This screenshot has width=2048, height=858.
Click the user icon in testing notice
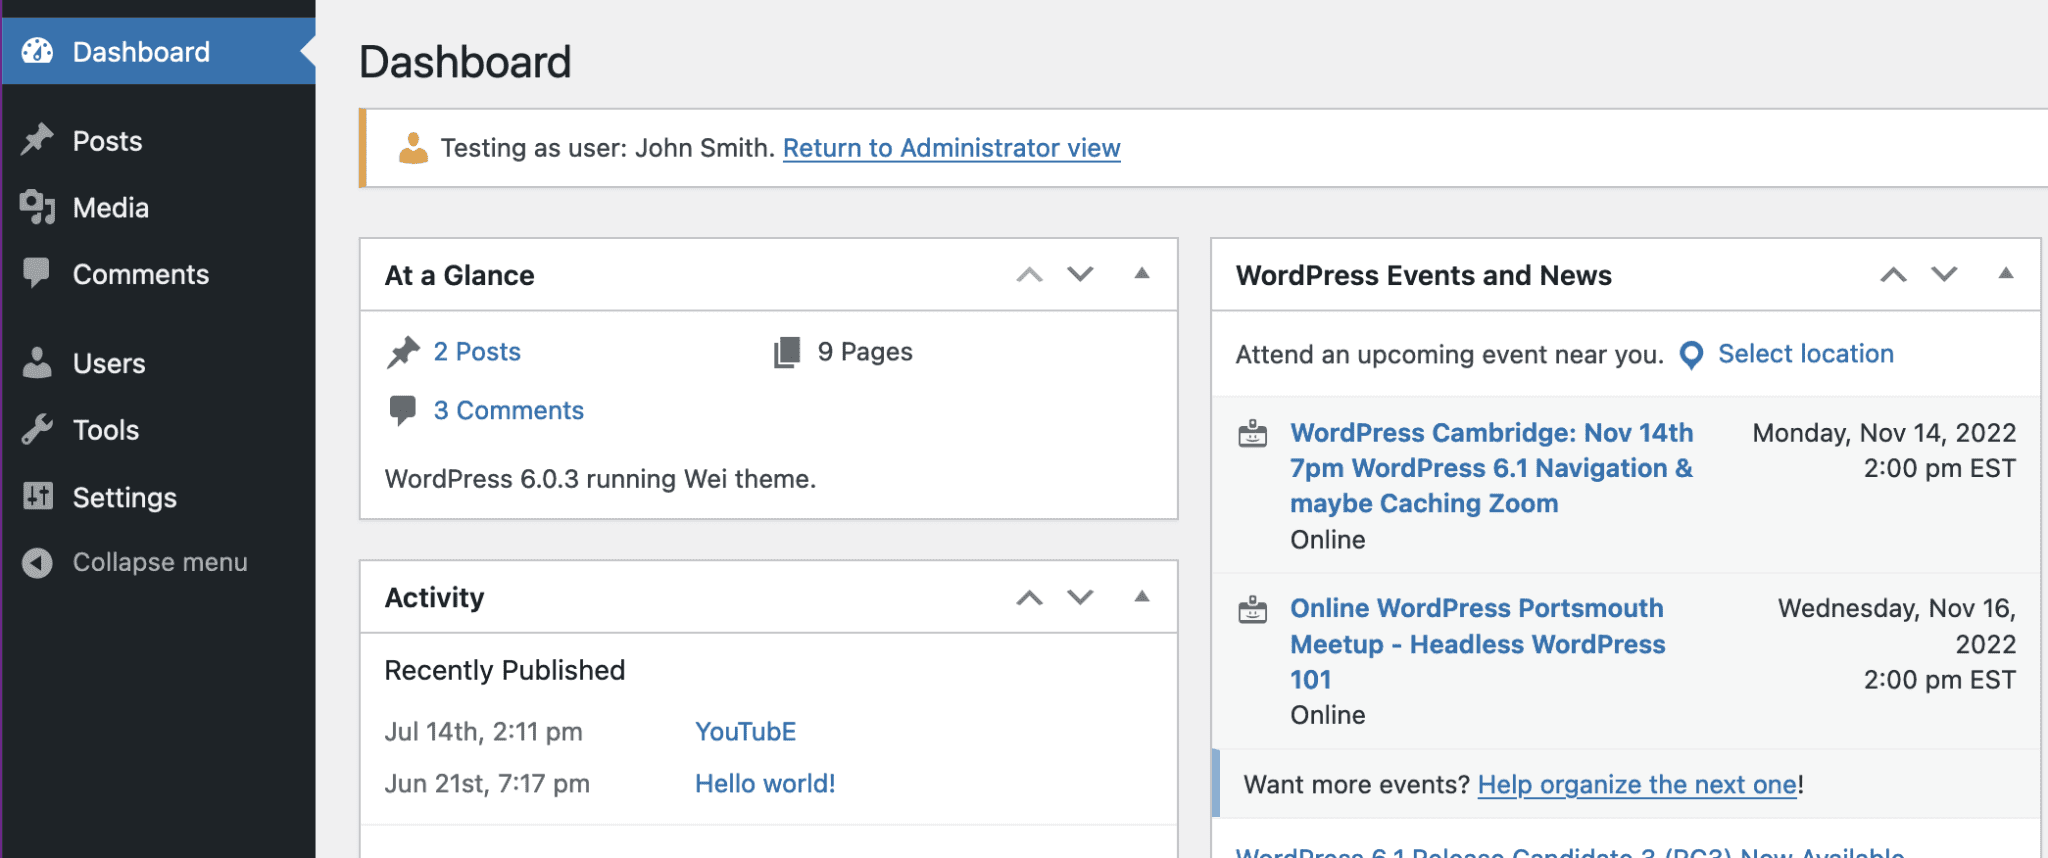413,148
